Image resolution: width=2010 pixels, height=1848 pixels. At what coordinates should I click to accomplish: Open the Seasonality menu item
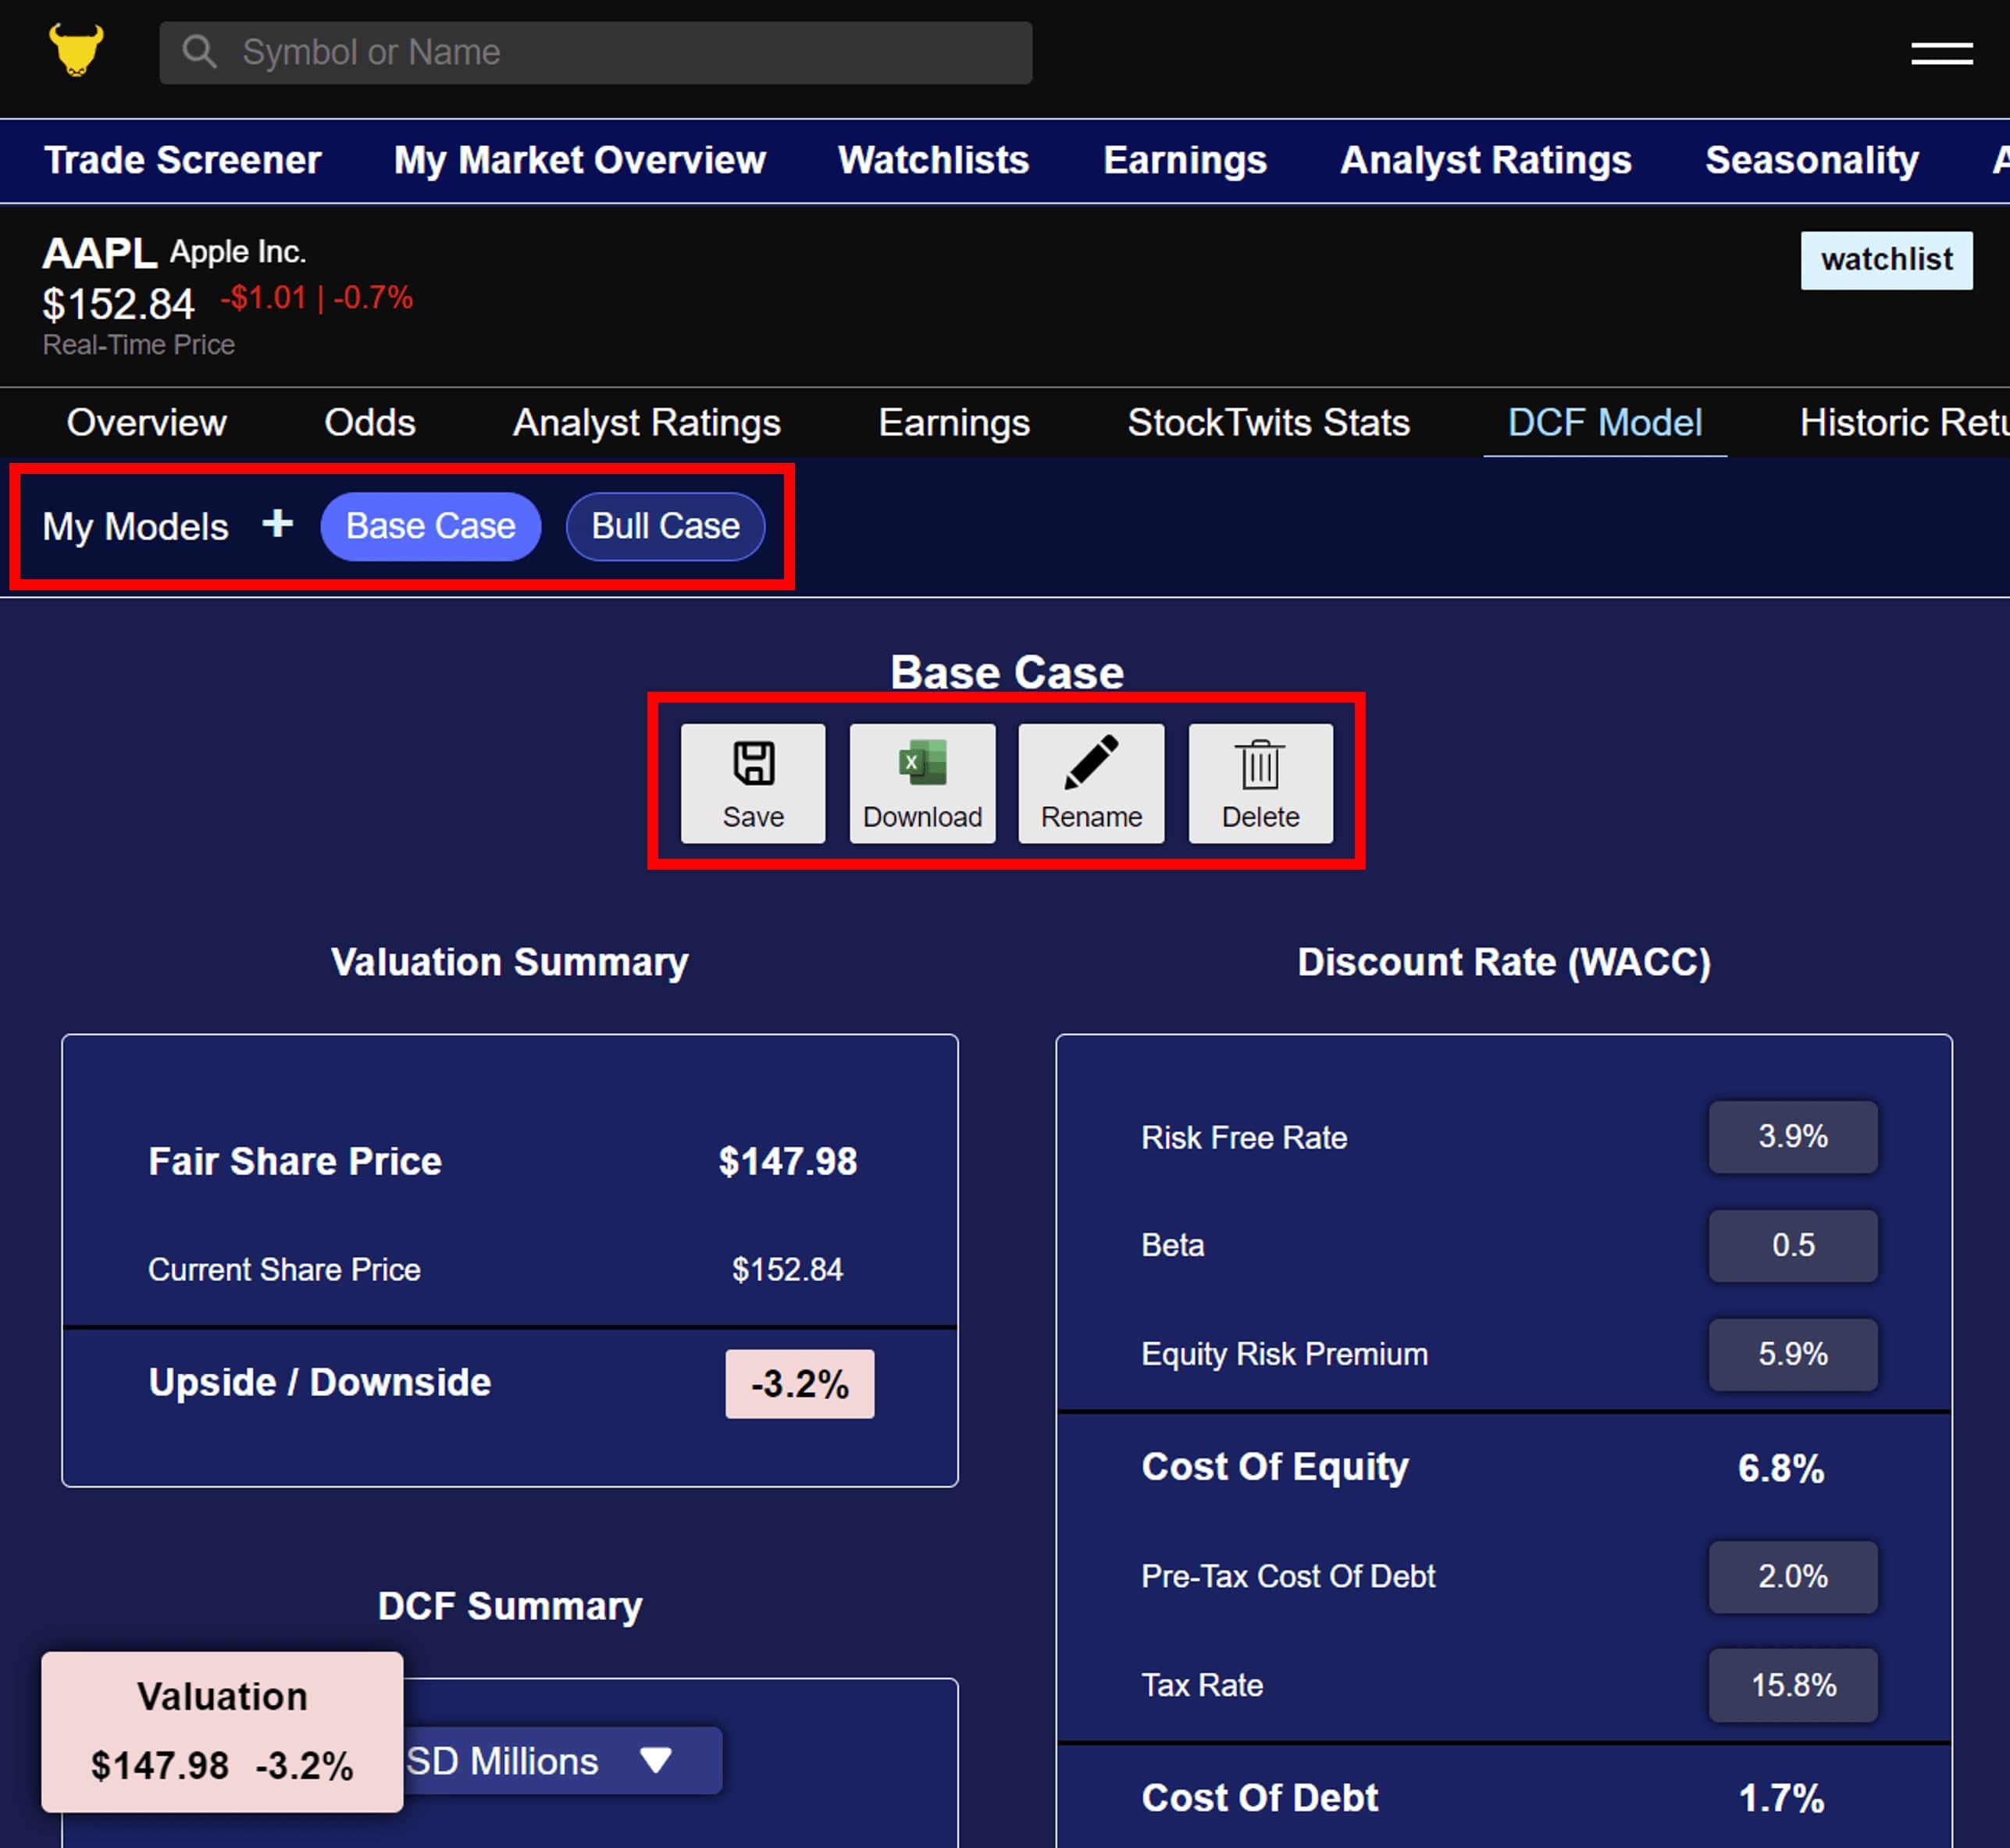pos(1812,160)
